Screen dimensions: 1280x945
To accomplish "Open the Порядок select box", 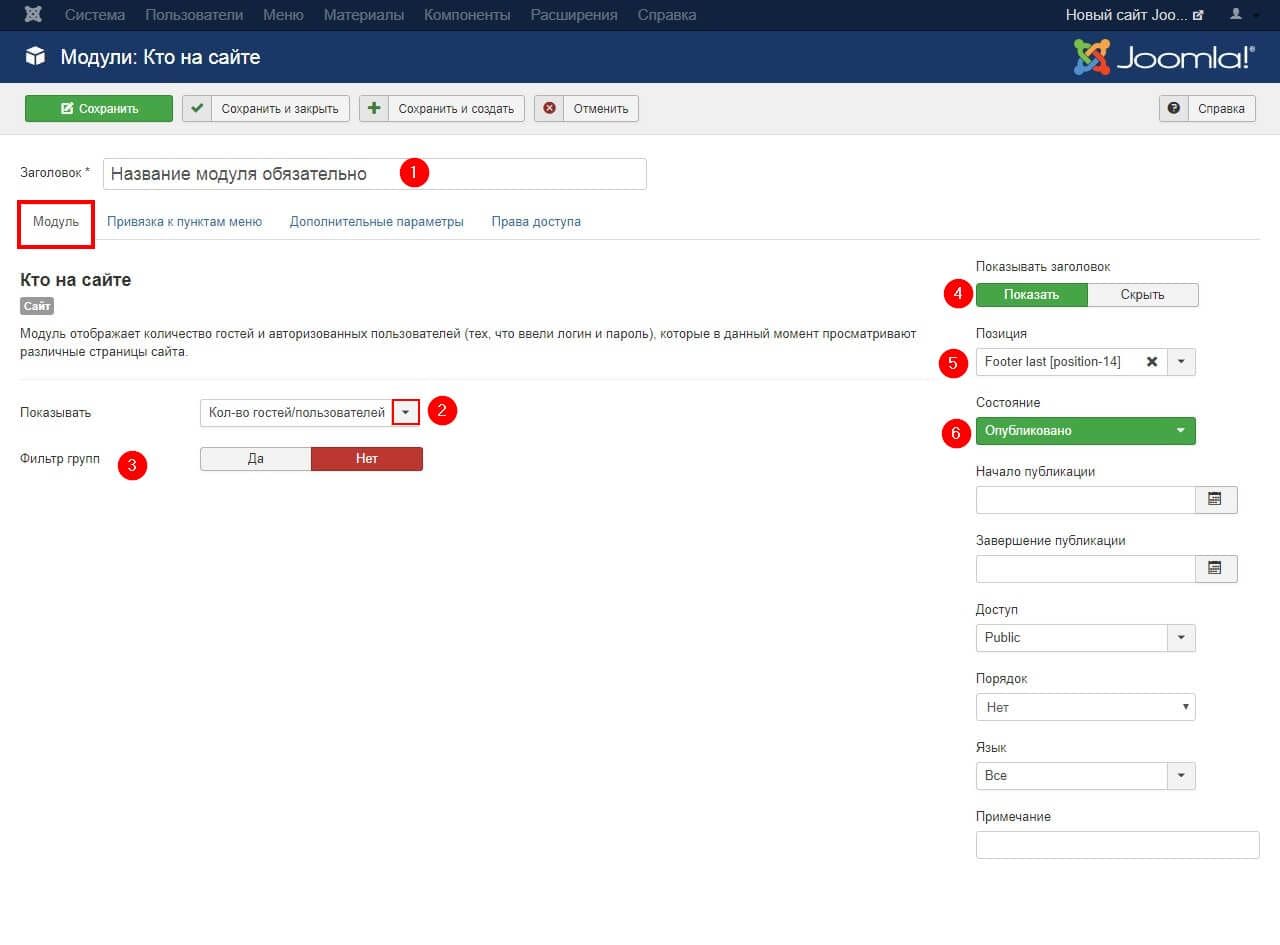I will pos(1085,707).
